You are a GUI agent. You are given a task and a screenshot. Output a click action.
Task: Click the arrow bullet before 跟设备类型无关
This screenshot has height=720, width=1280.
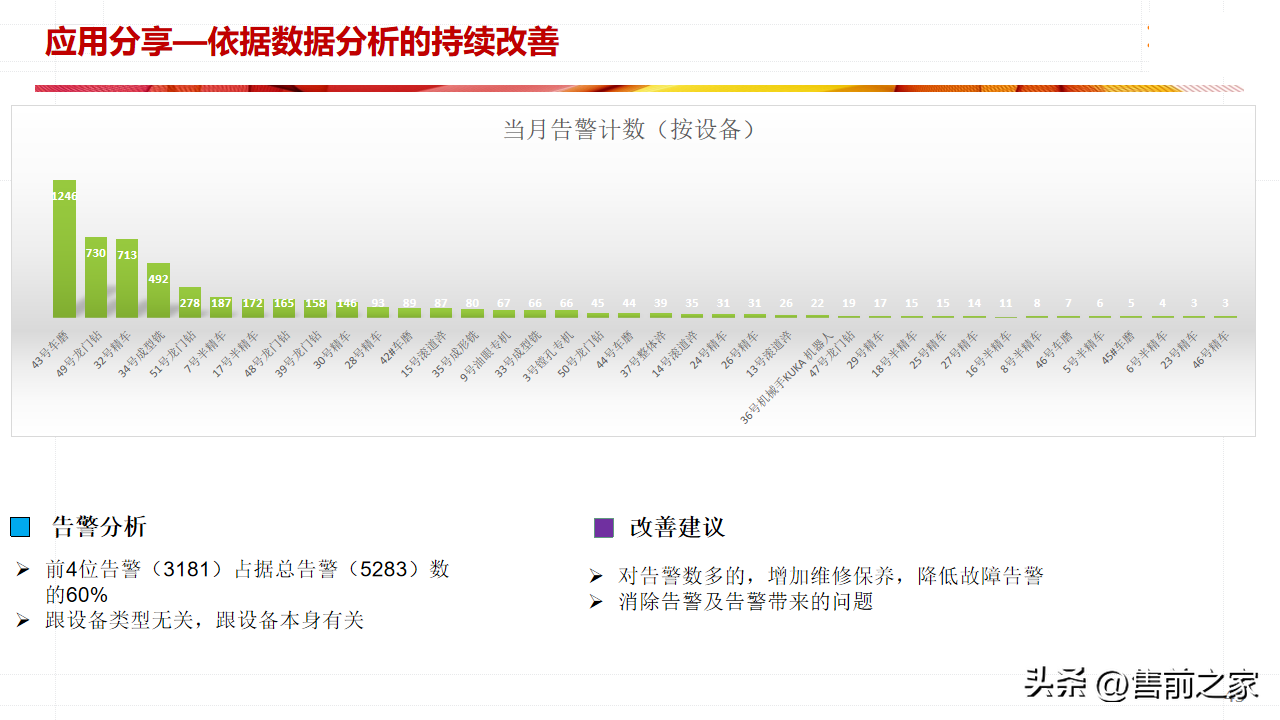(23, 620)
